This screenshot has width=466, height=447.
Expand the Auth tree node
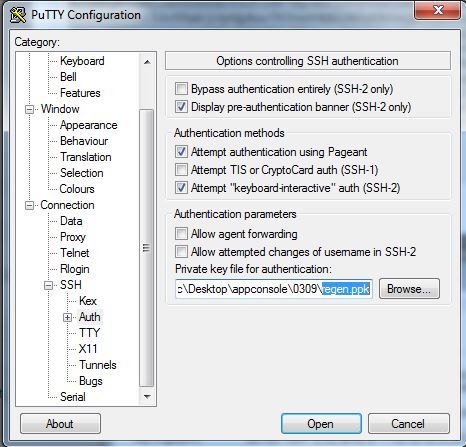coord(68,317)
